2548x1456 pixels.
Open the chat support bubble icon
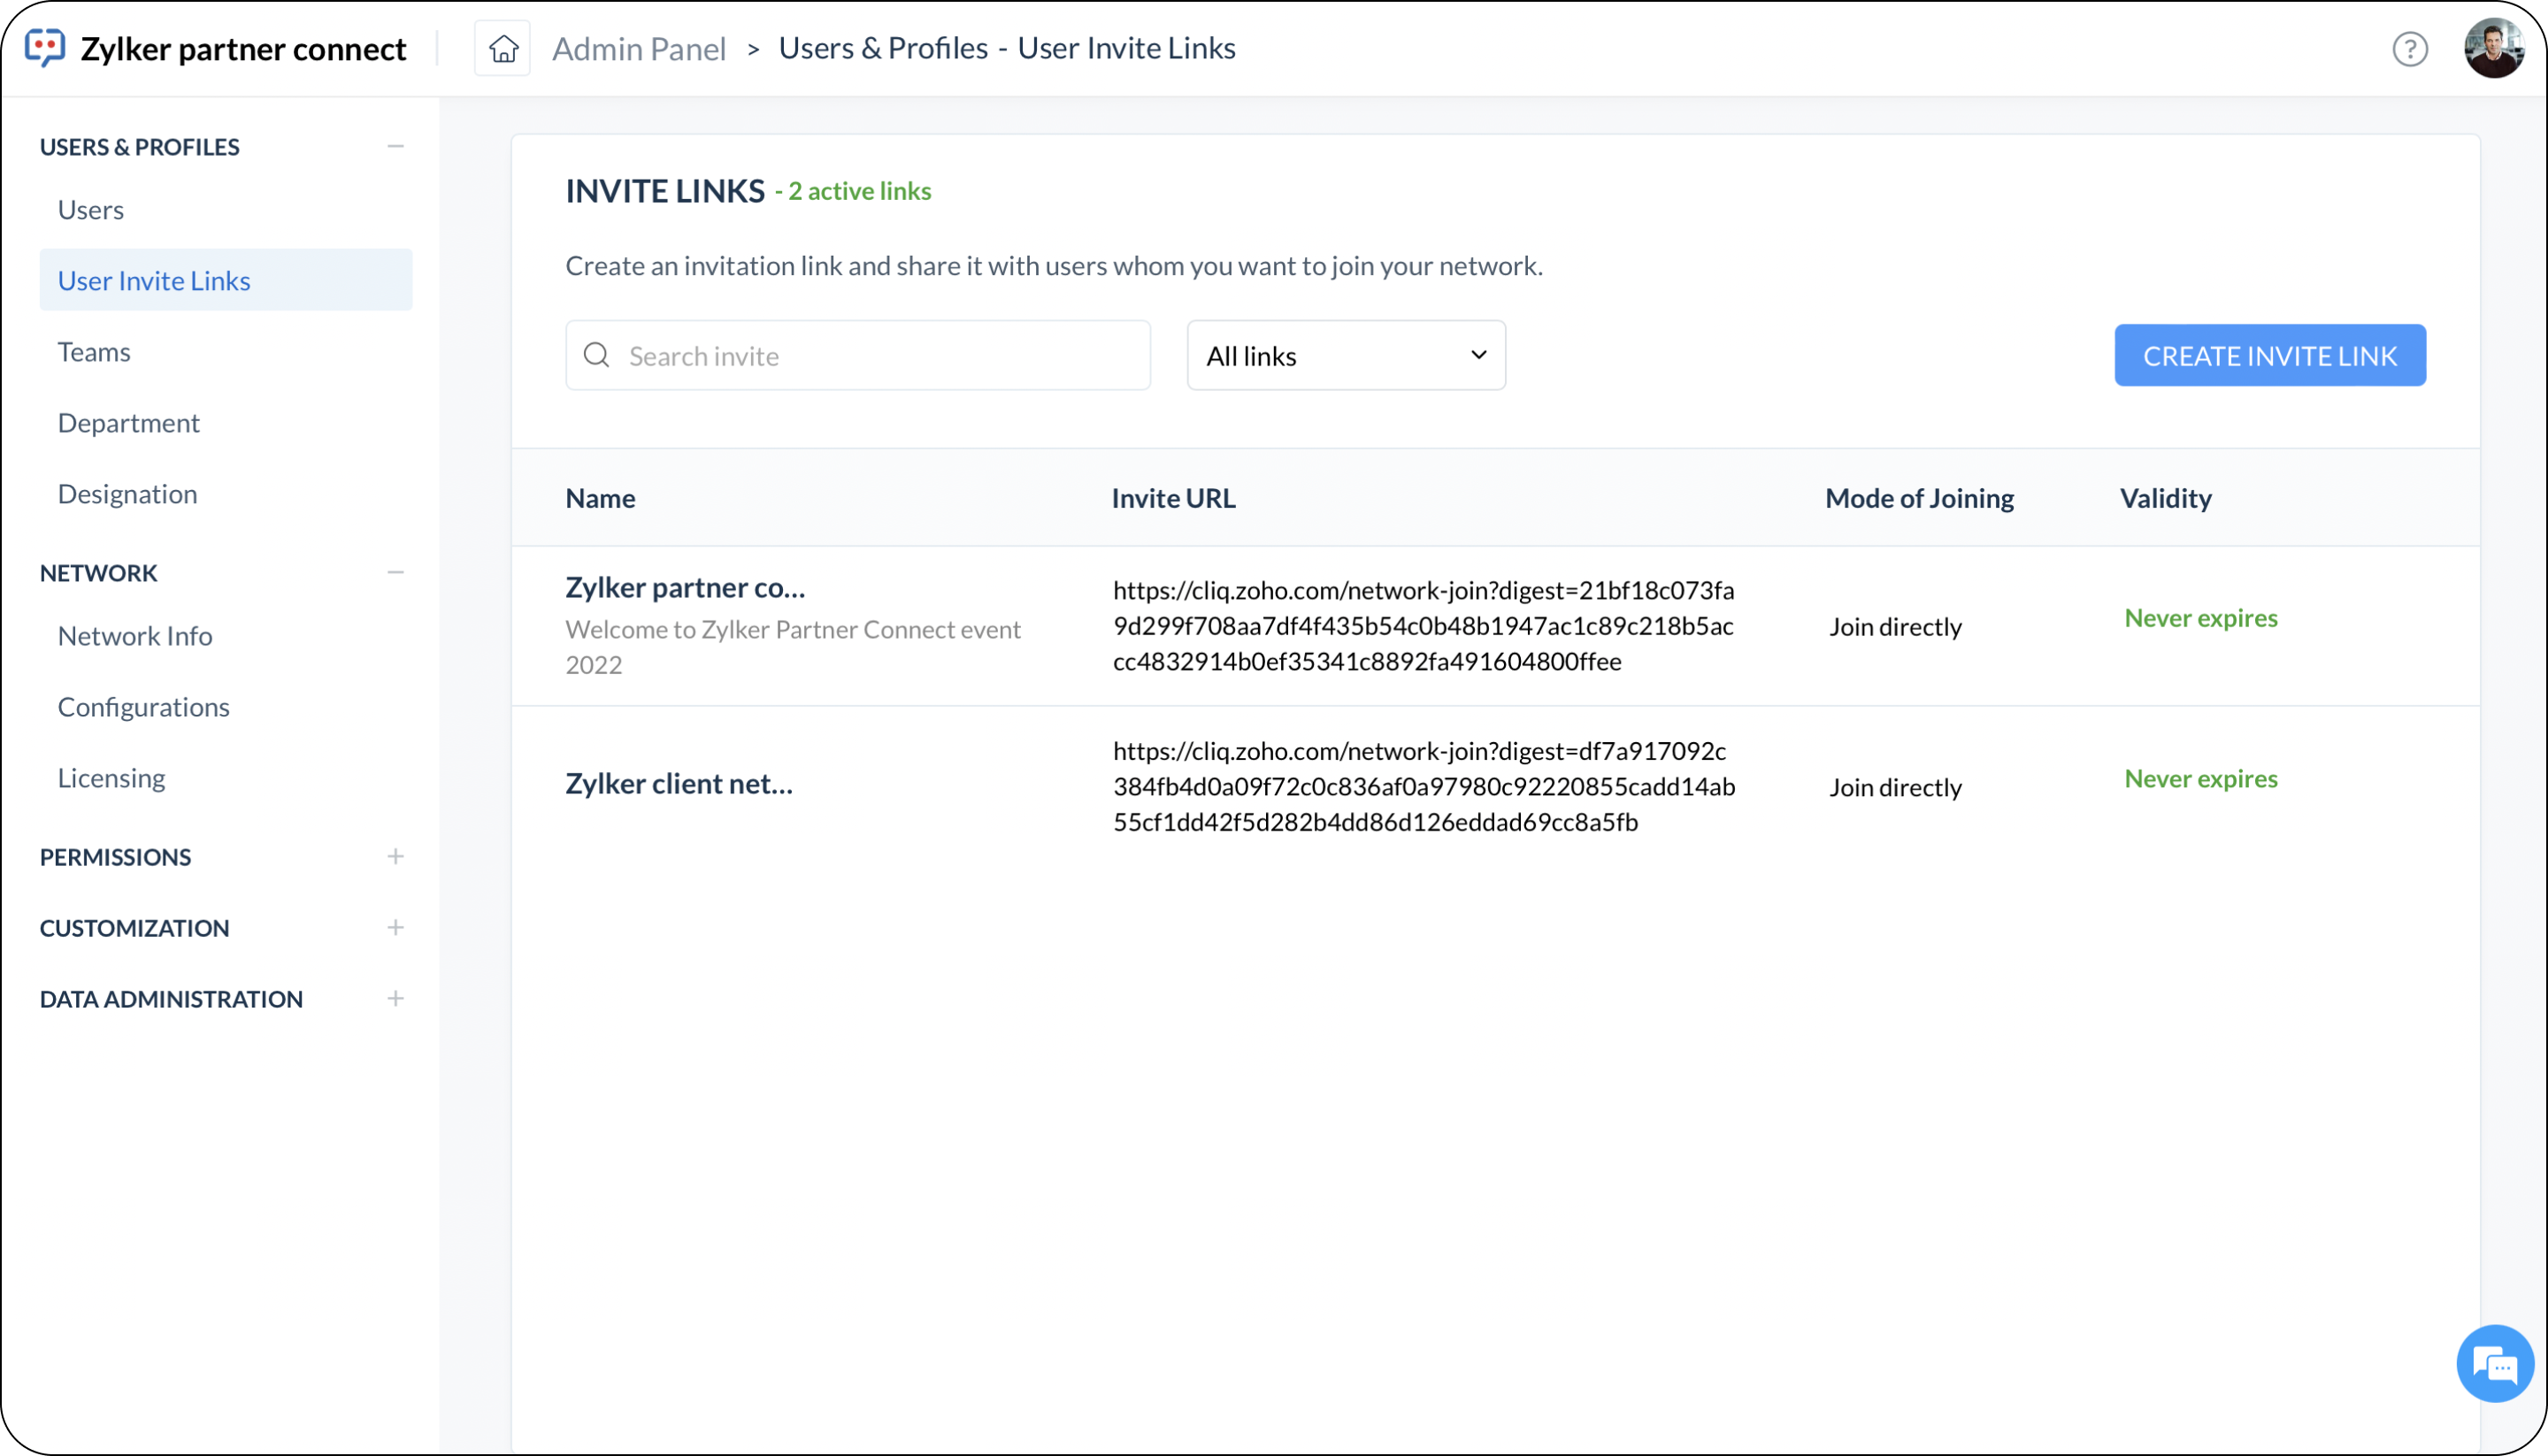(2495, 1364)
